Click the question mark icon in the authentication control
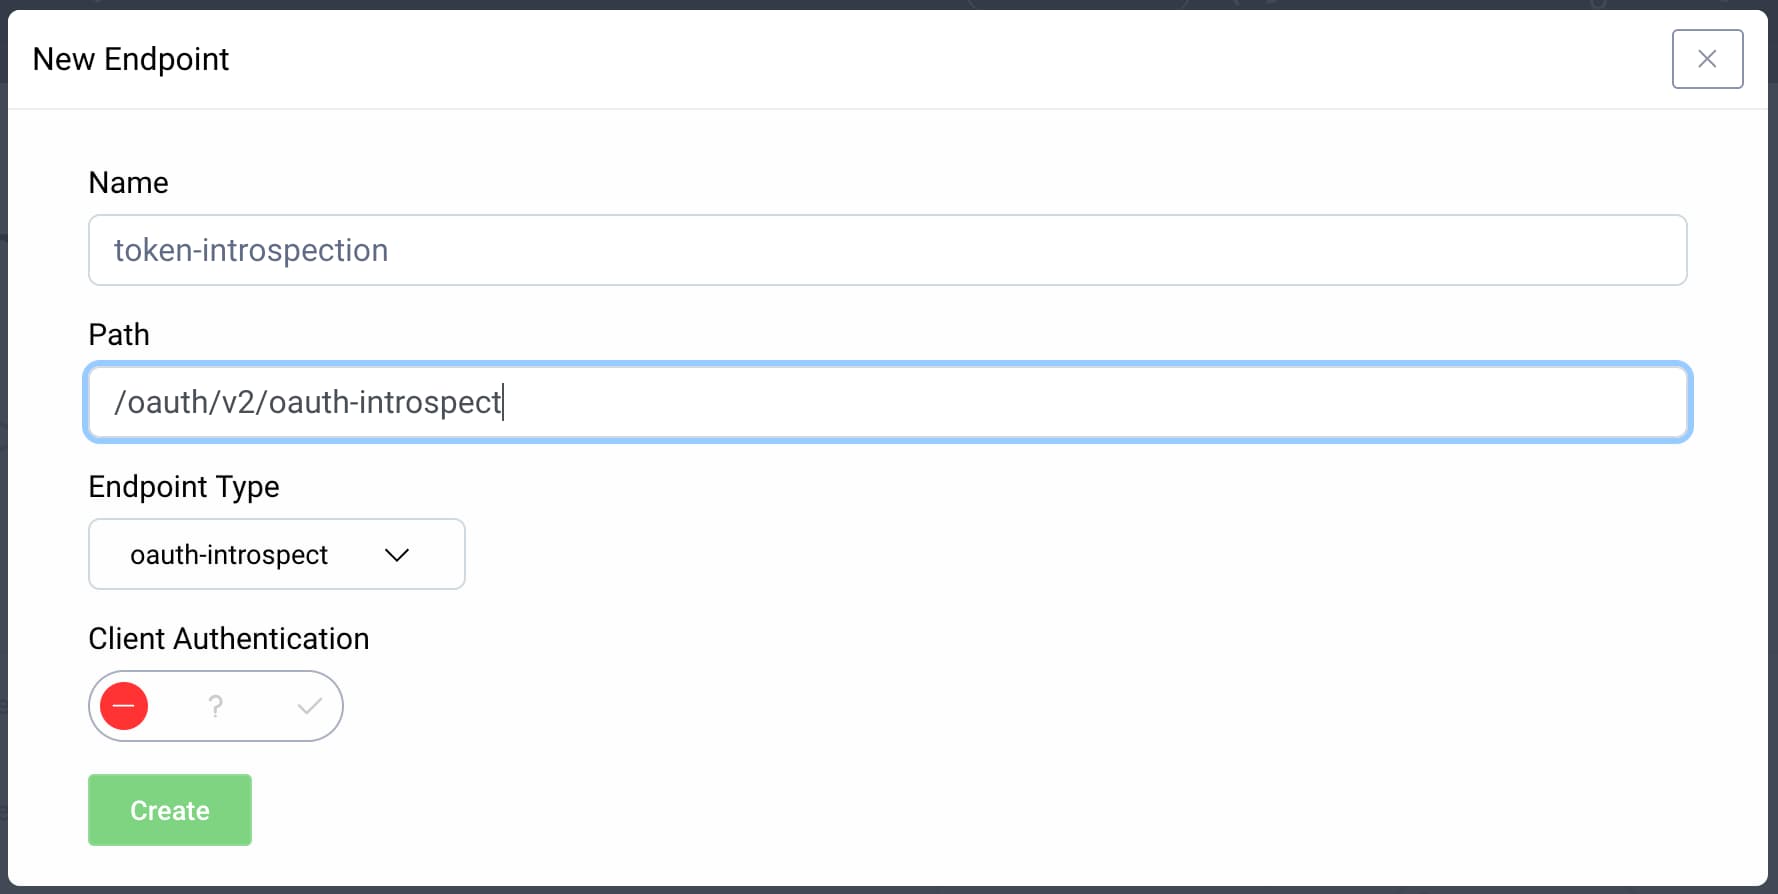This screenshot has width=1778, height=894. (215, 706)
